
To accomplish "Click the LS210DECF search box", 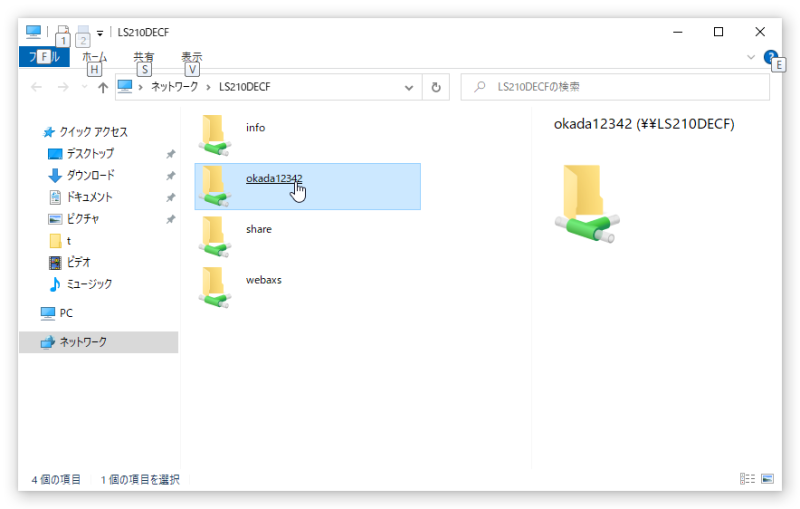I will tap(615, 87).
